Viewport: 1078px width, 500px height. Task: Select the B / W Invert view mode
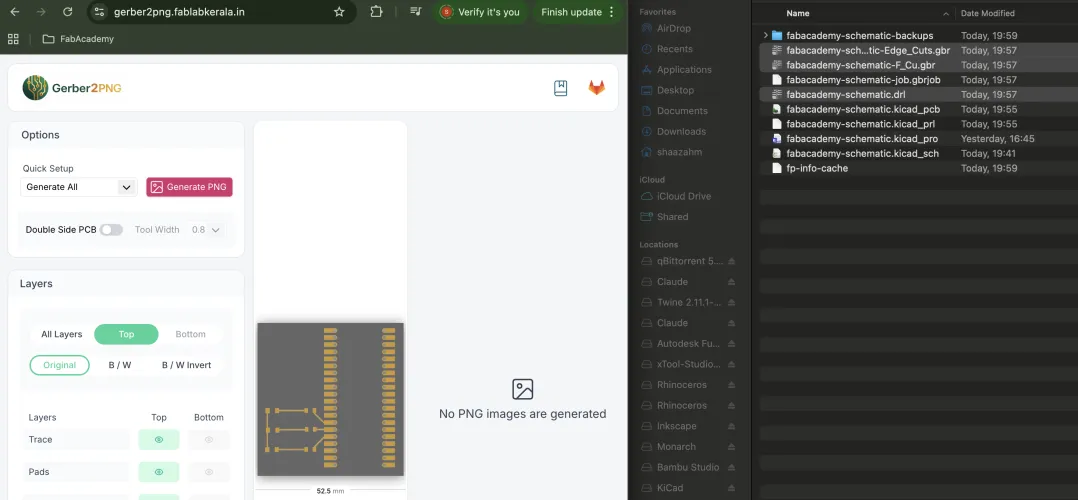[x=186, y=365]
